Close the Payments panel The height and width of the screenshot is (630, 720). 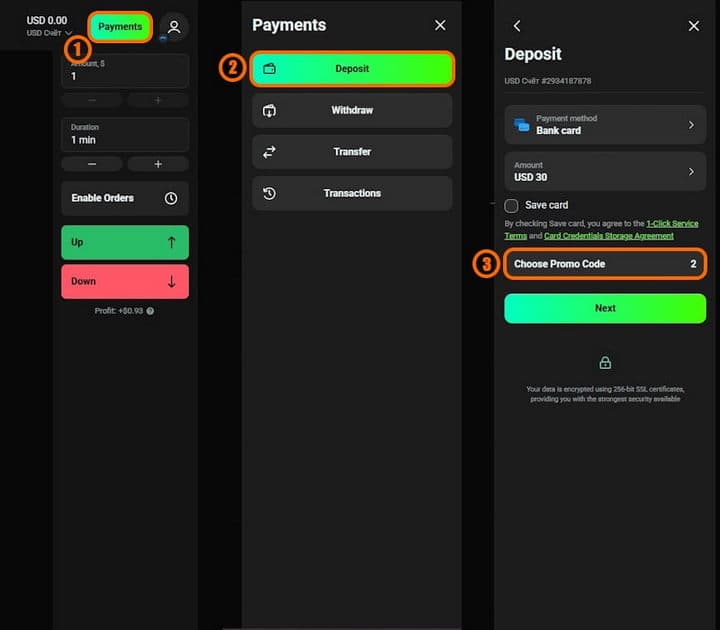440,25
